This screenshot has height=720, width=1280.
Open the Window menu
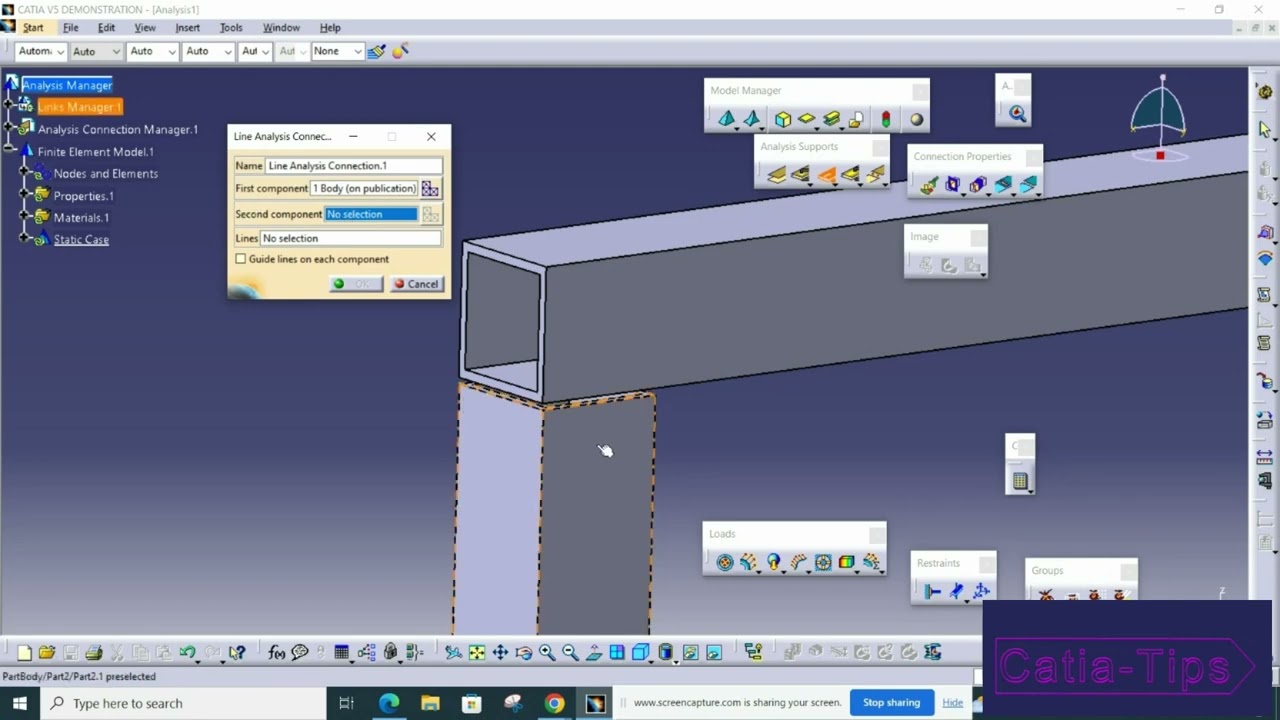281,27
